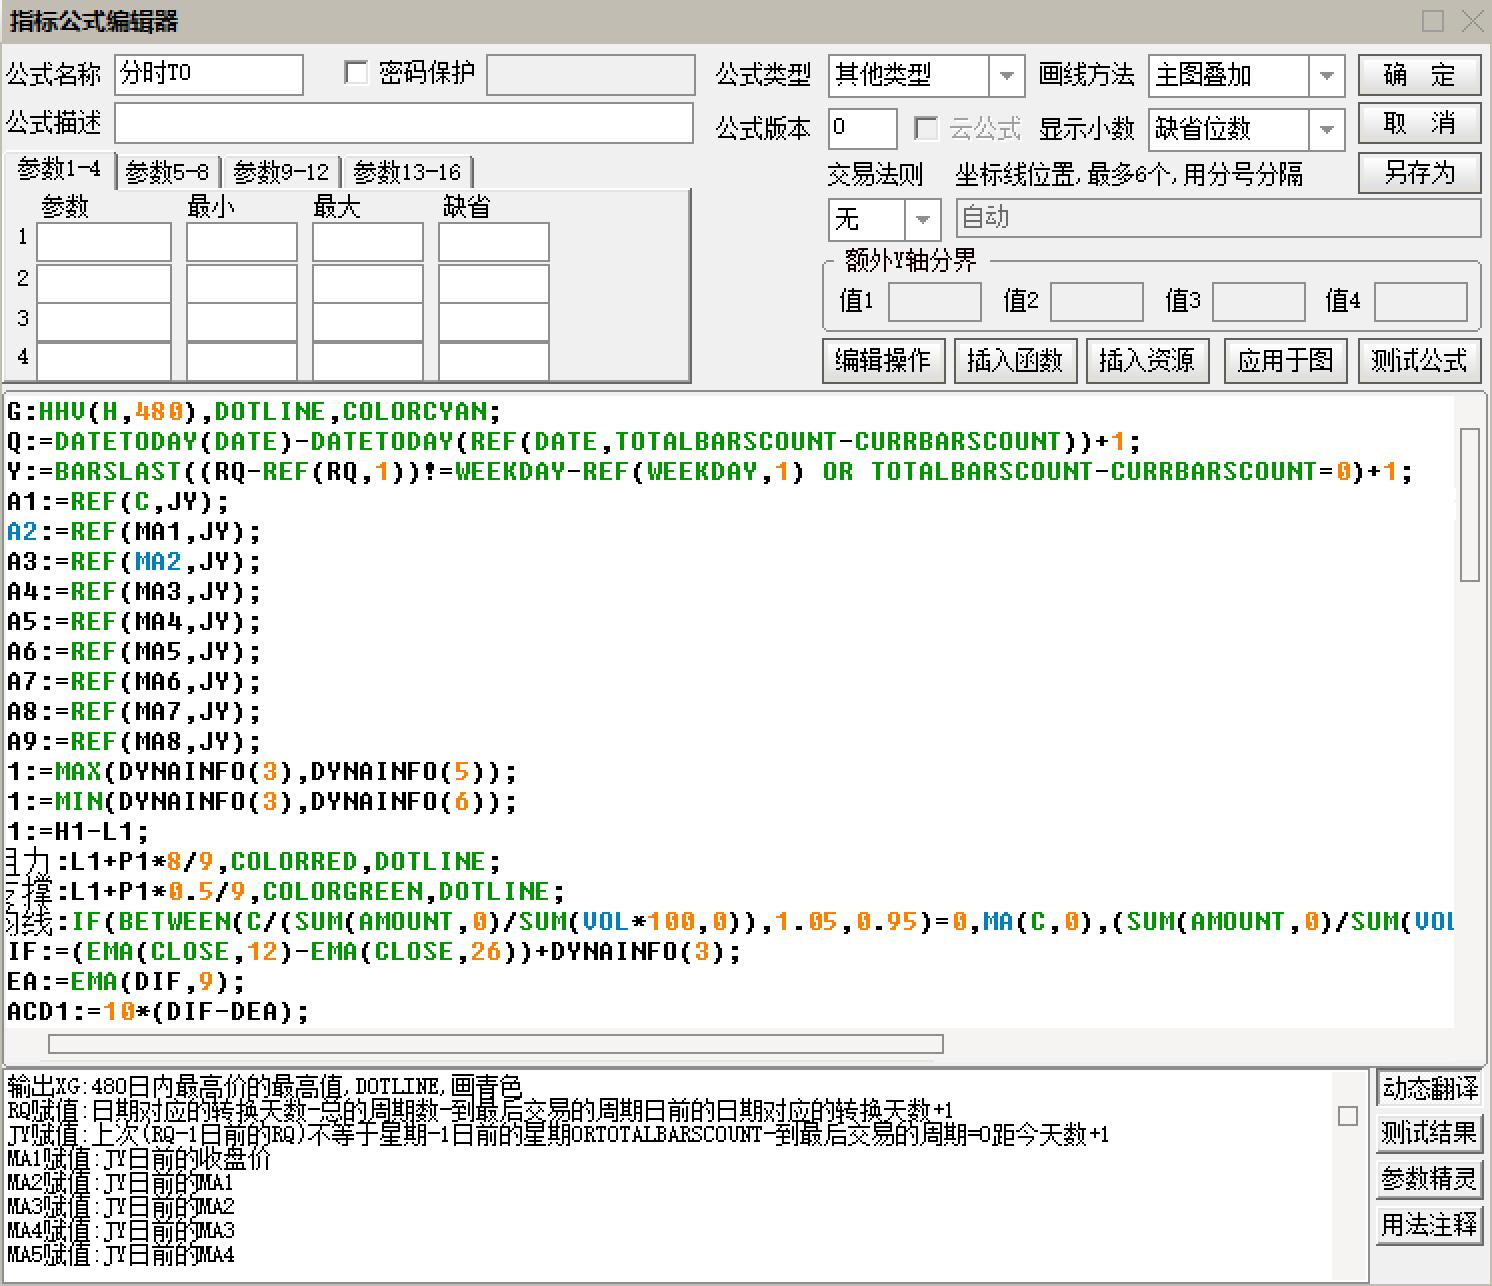Click the 值4 input field
This screenshot has width=1492, height=1286.
[1421, 301]
